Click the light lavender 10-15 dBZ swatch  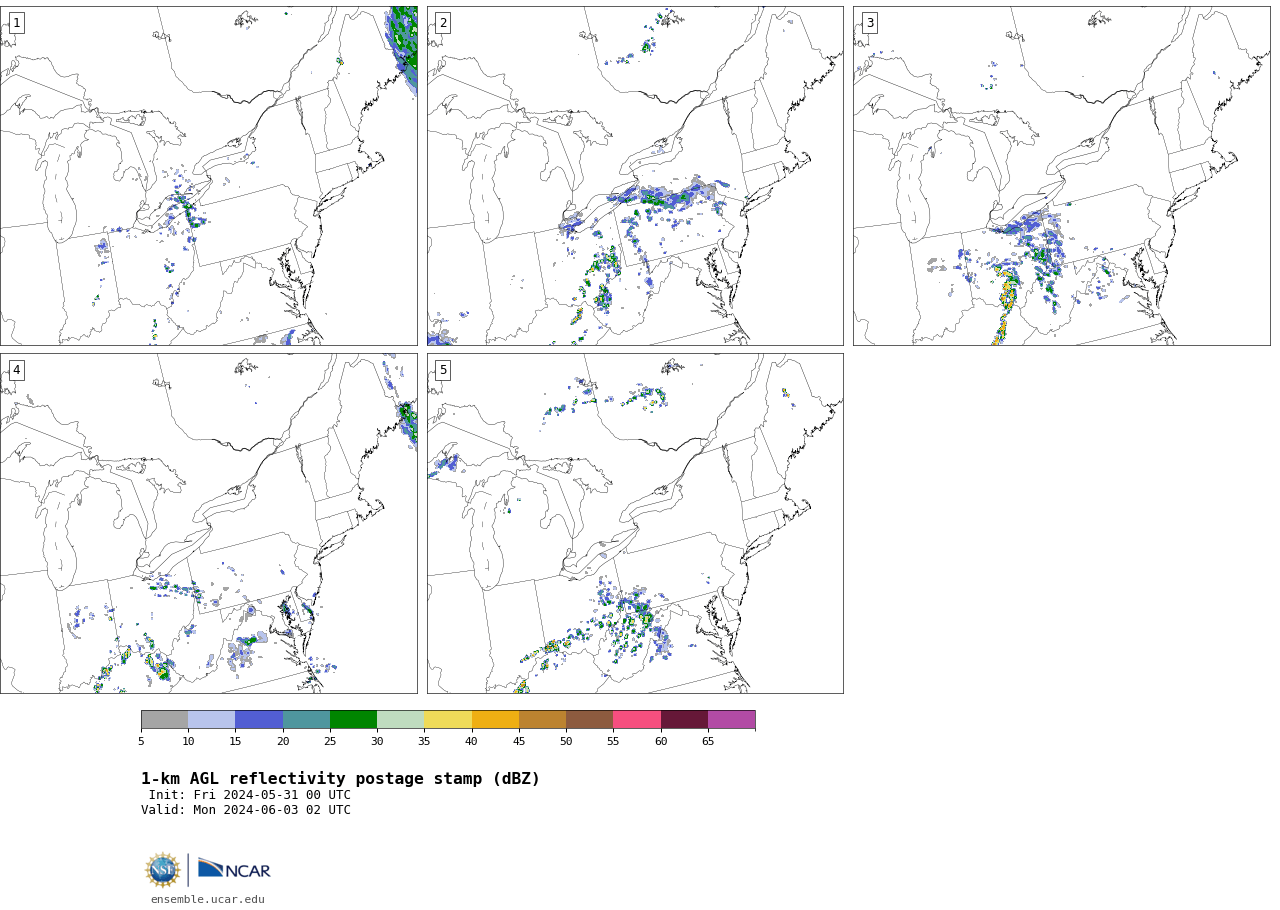point(211,720)
